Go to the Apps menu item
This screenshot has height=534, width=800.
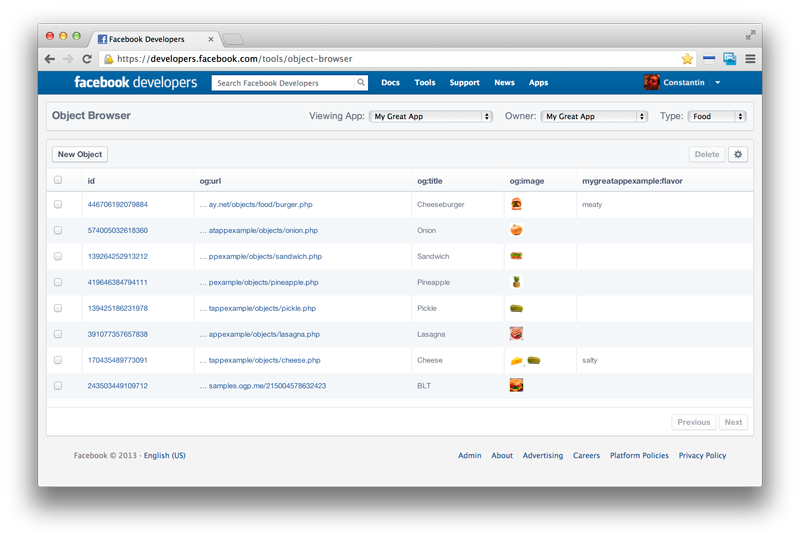[x=538, y=83]
